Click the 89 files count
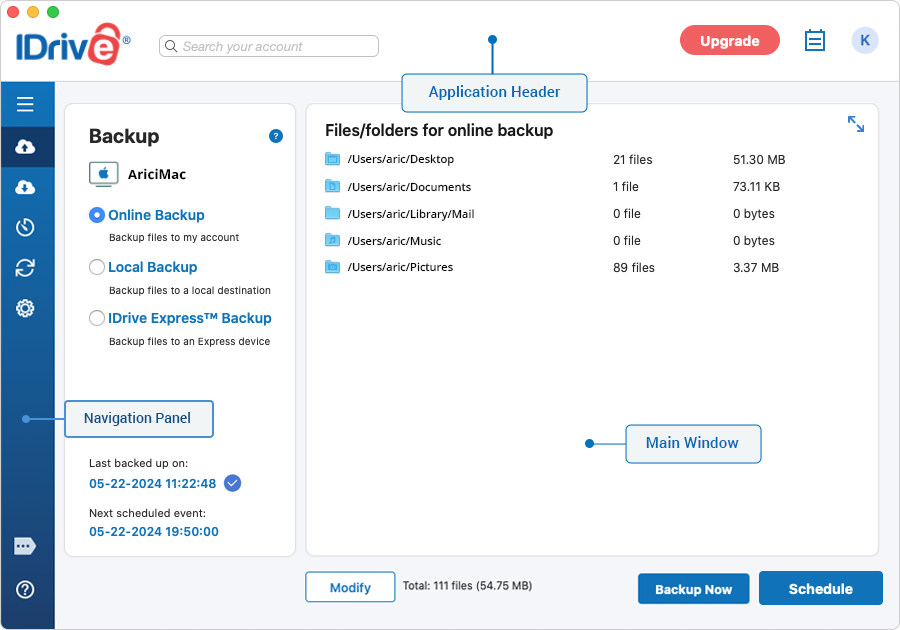The height and width of the screenshot is (630, 900). pos(634,267)
